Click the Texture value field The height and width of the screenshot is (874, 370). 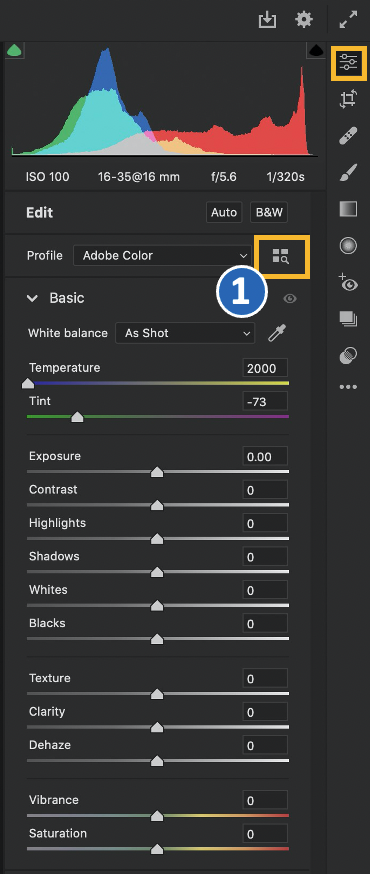265,678
